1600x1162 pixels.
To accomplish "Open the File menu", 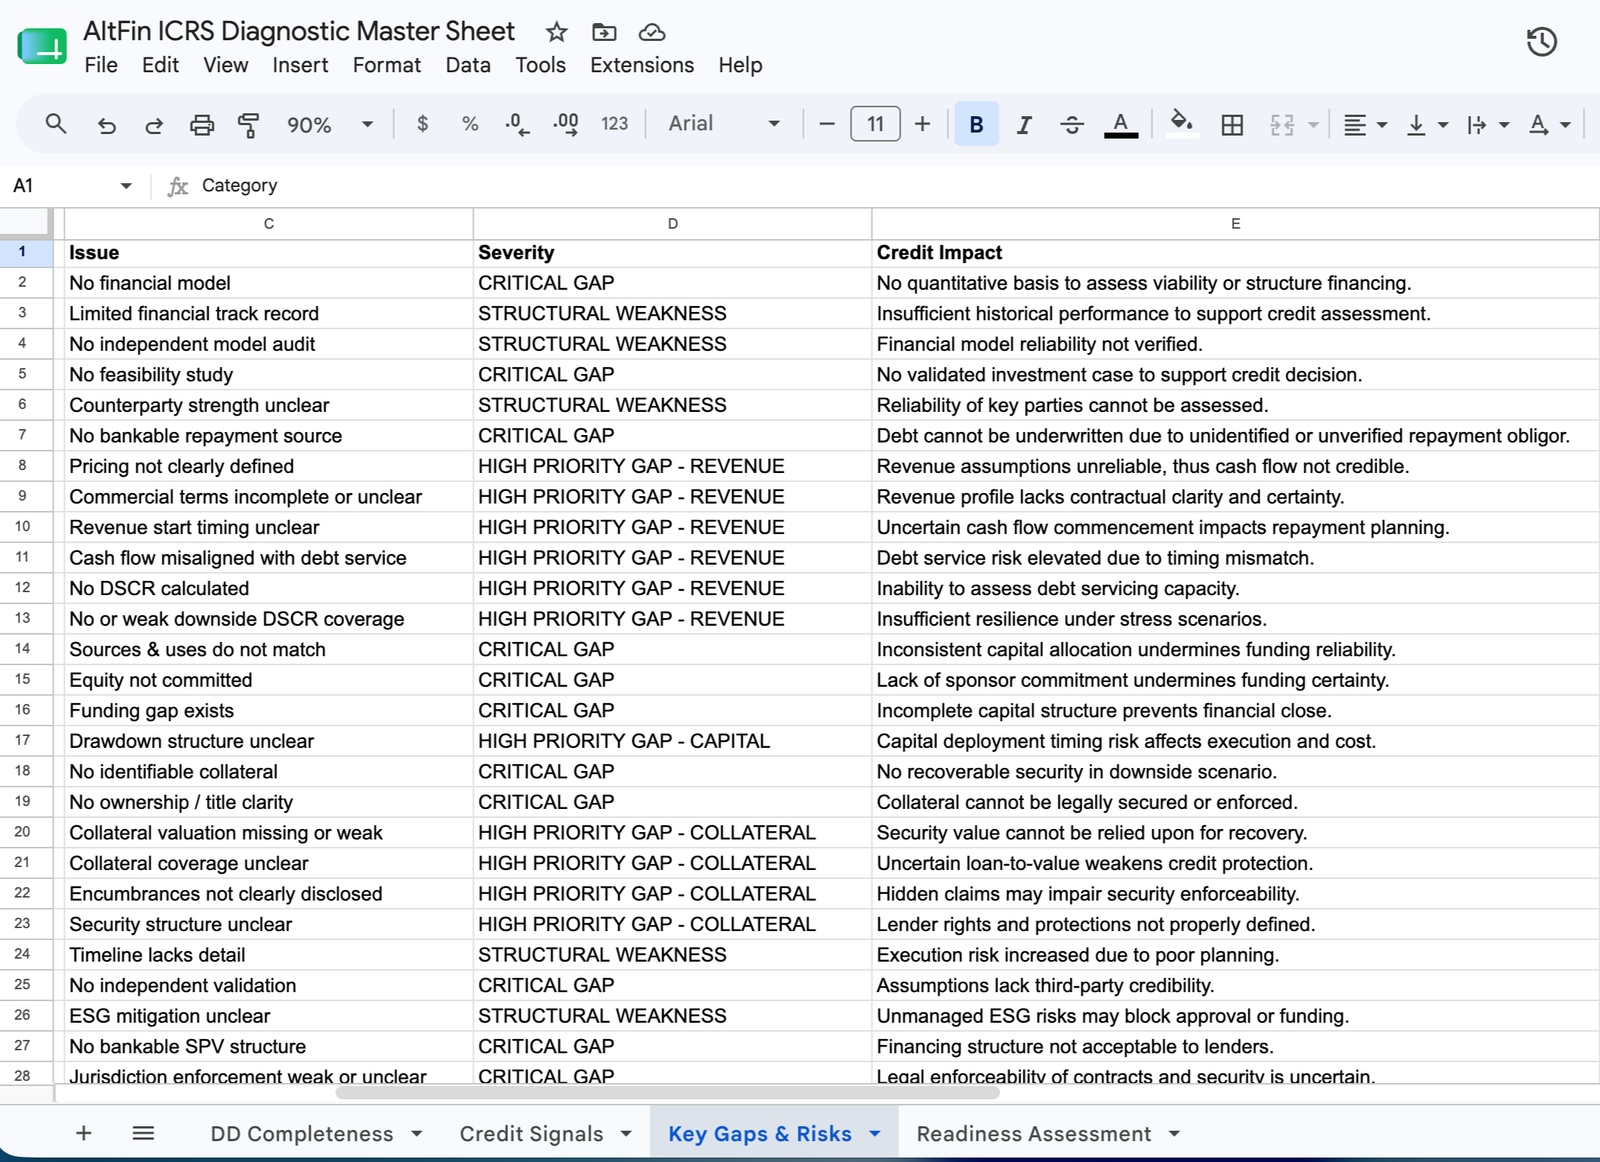I will tap(101, 65).
